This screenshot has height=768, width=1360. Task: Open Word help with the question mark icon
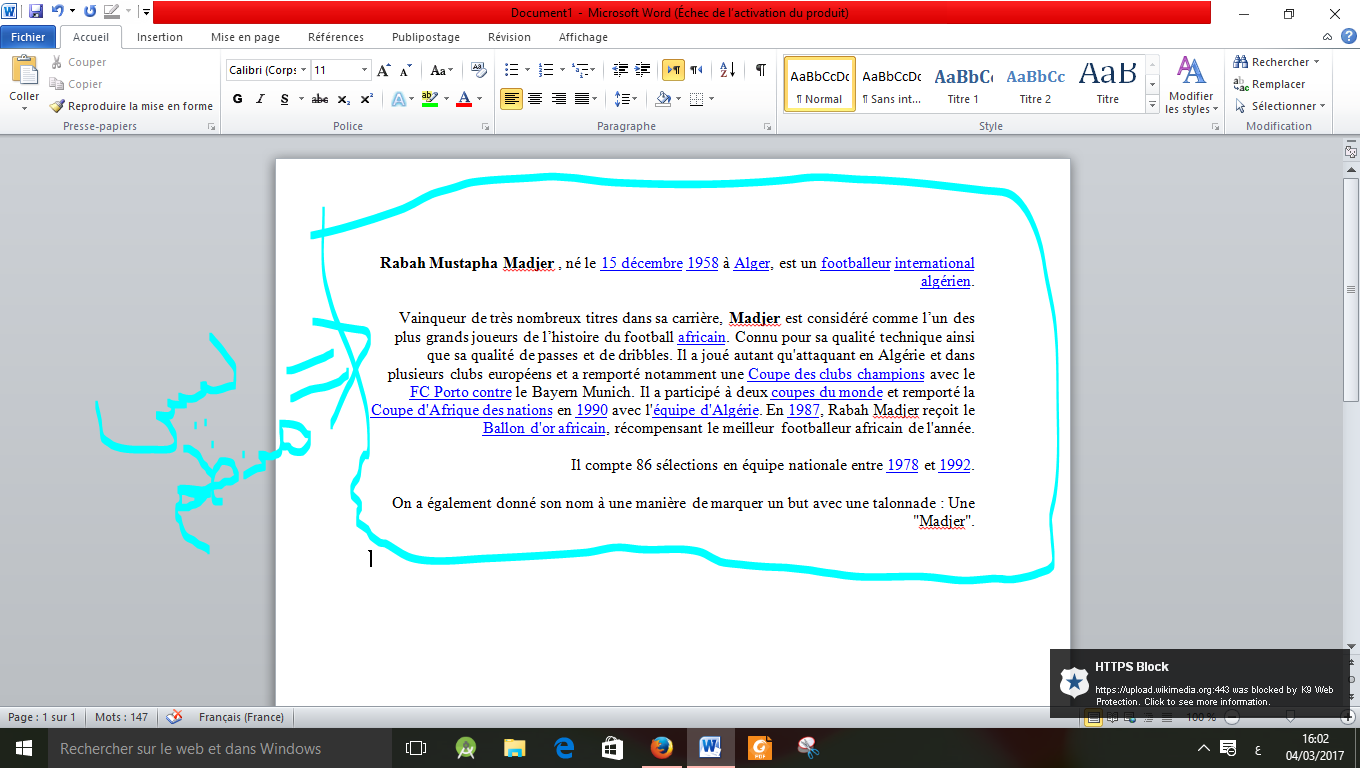pyautogui.click(x=1347, y=37)
